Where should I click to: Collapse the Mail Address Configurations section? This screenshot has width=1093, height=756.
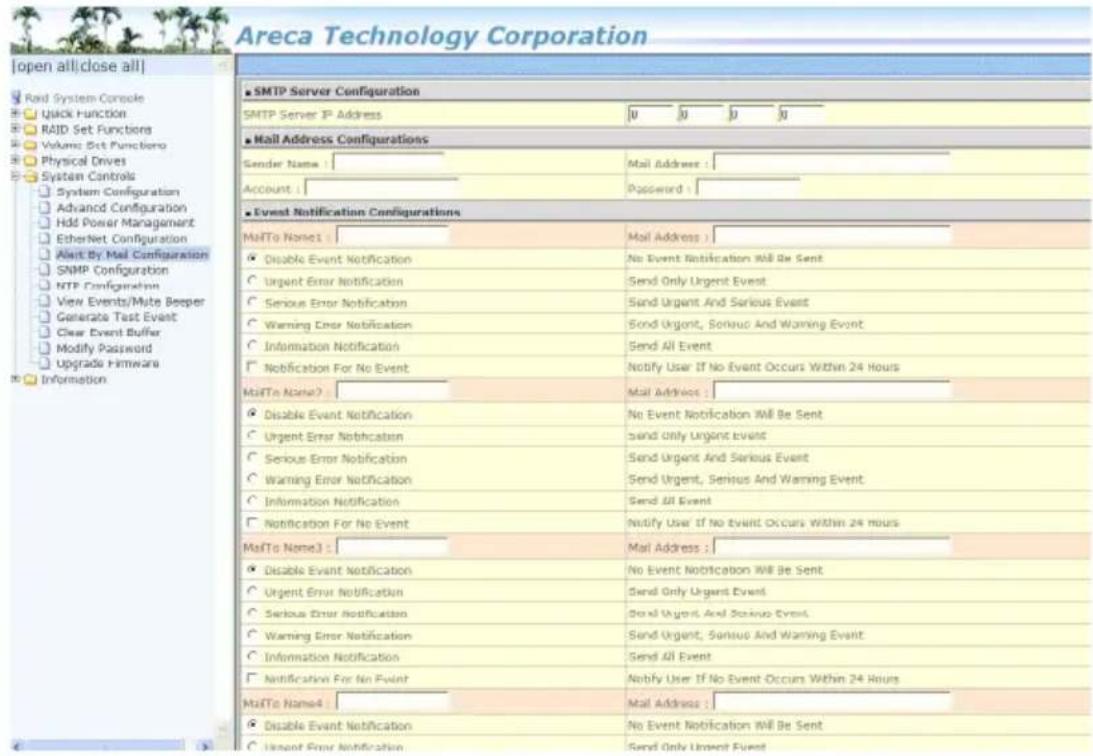[x=248, y=140]
